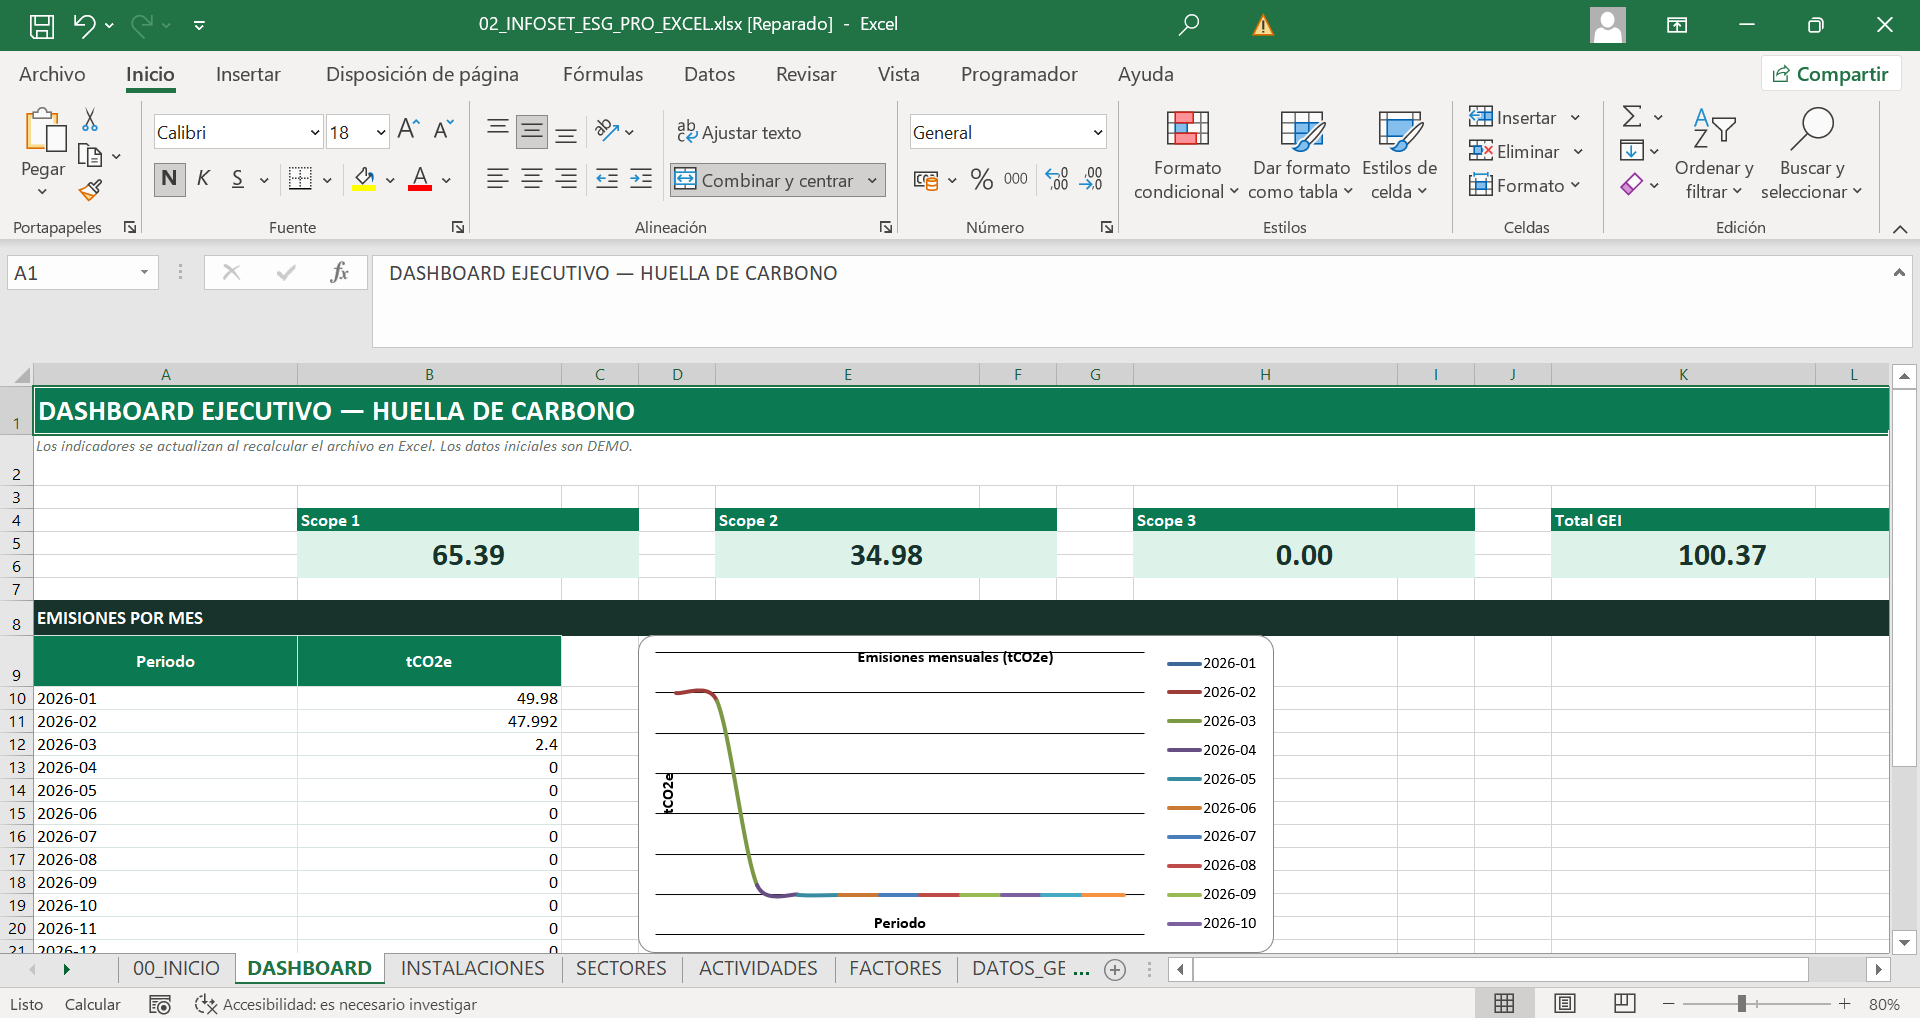Open the Search magnifier in title bar
Screen dimensions: 1920x1018
click(x=1189, y=24)
